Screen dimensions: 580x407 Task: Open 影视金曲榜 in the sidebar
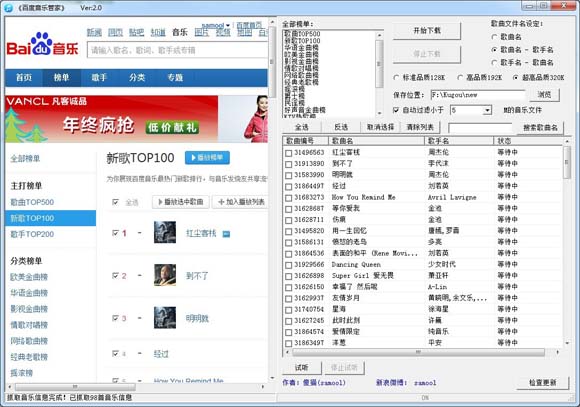click(x=29, y=309)
